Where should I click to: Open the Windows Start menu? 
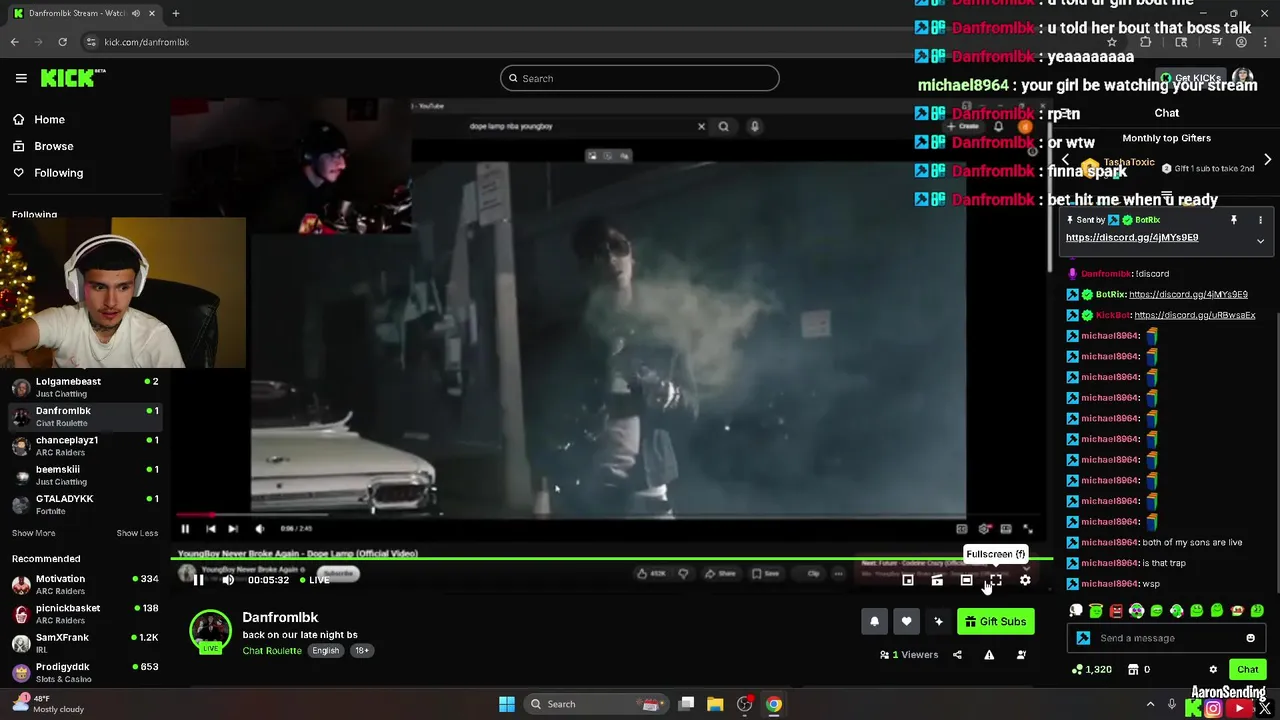507,704
